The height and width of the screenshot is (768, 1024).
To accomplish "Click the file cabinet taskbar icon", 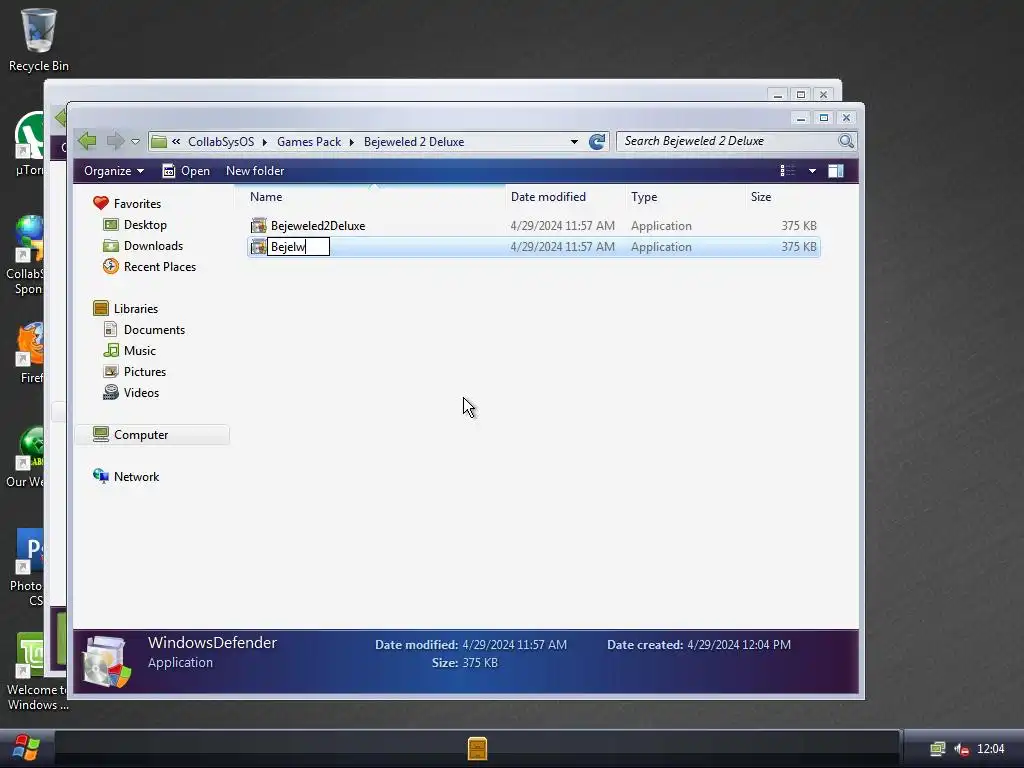I will pos(477,748).
